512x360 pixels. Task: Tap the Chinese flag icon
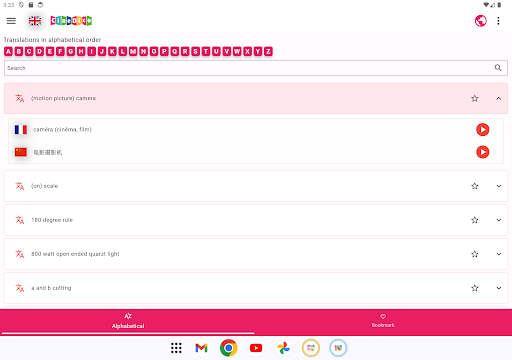point(21,152)
